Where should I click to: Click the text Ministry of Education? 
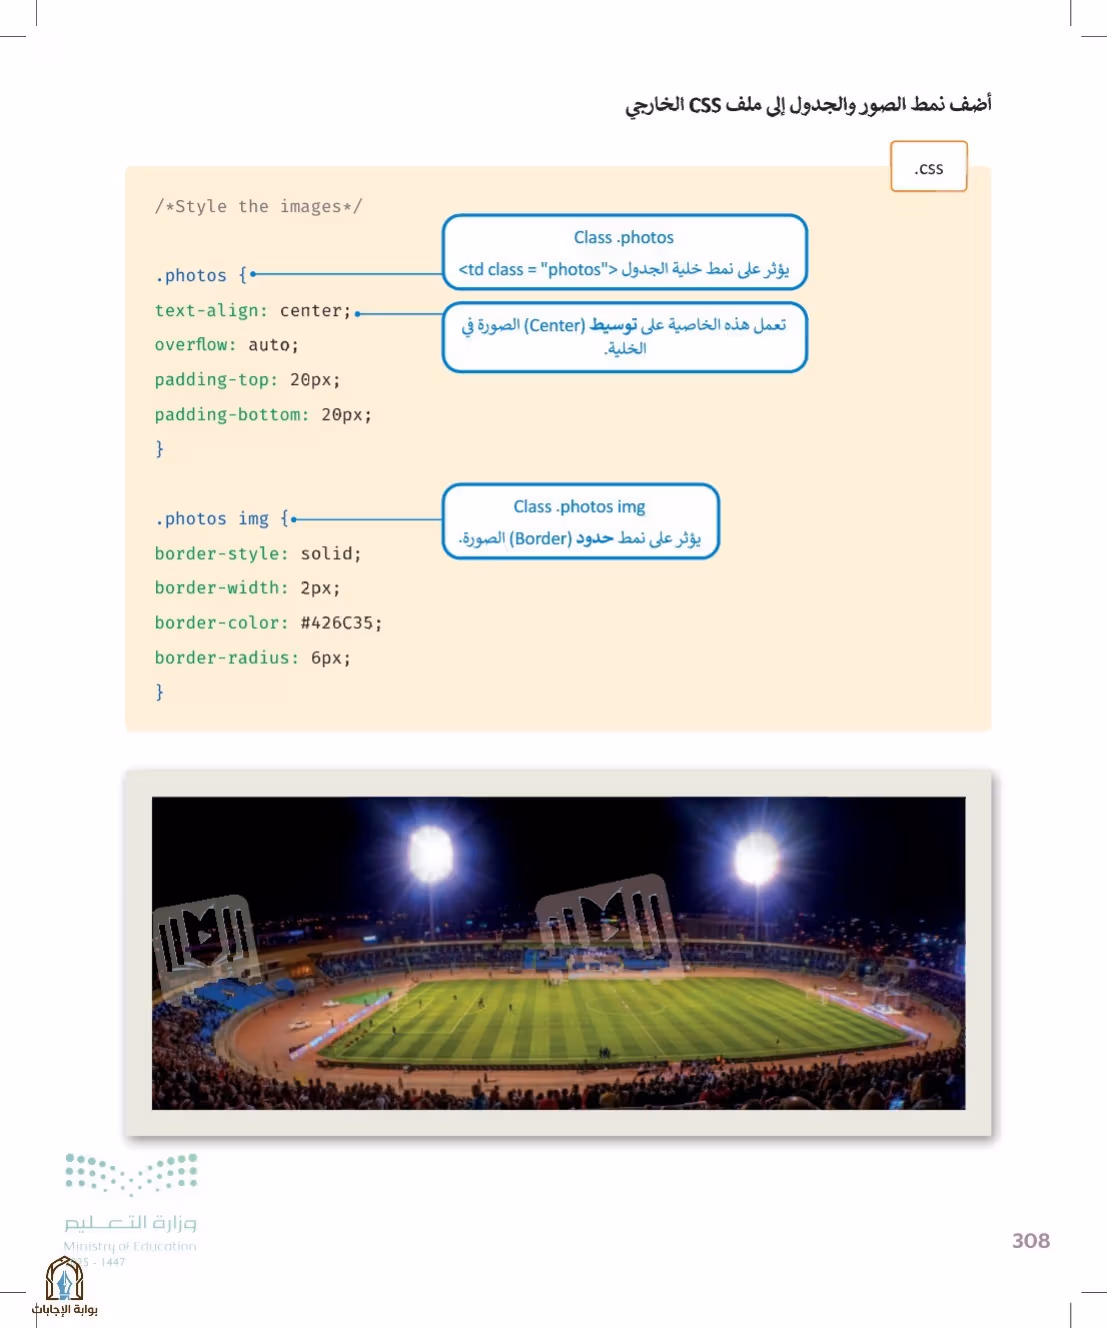click(130, 1246)
